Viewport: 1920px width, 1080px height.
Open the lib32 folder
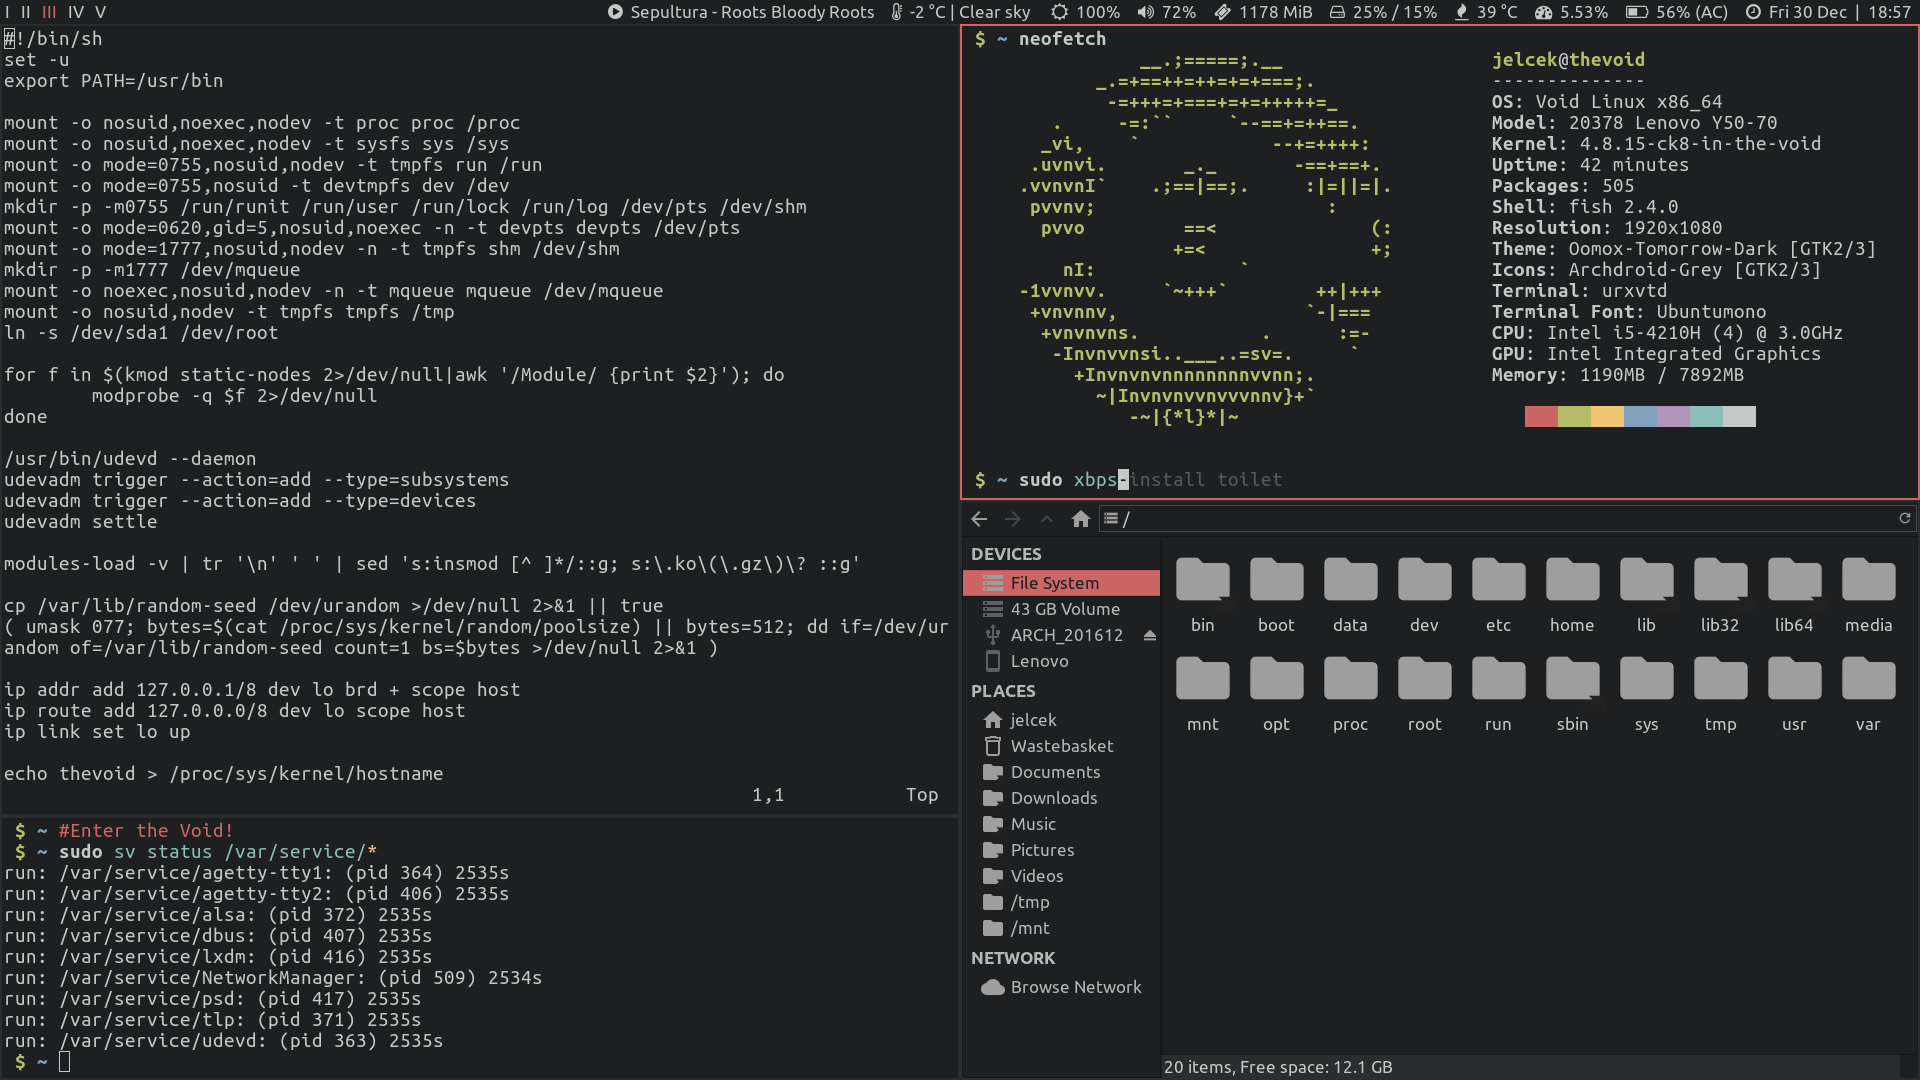1720,596
